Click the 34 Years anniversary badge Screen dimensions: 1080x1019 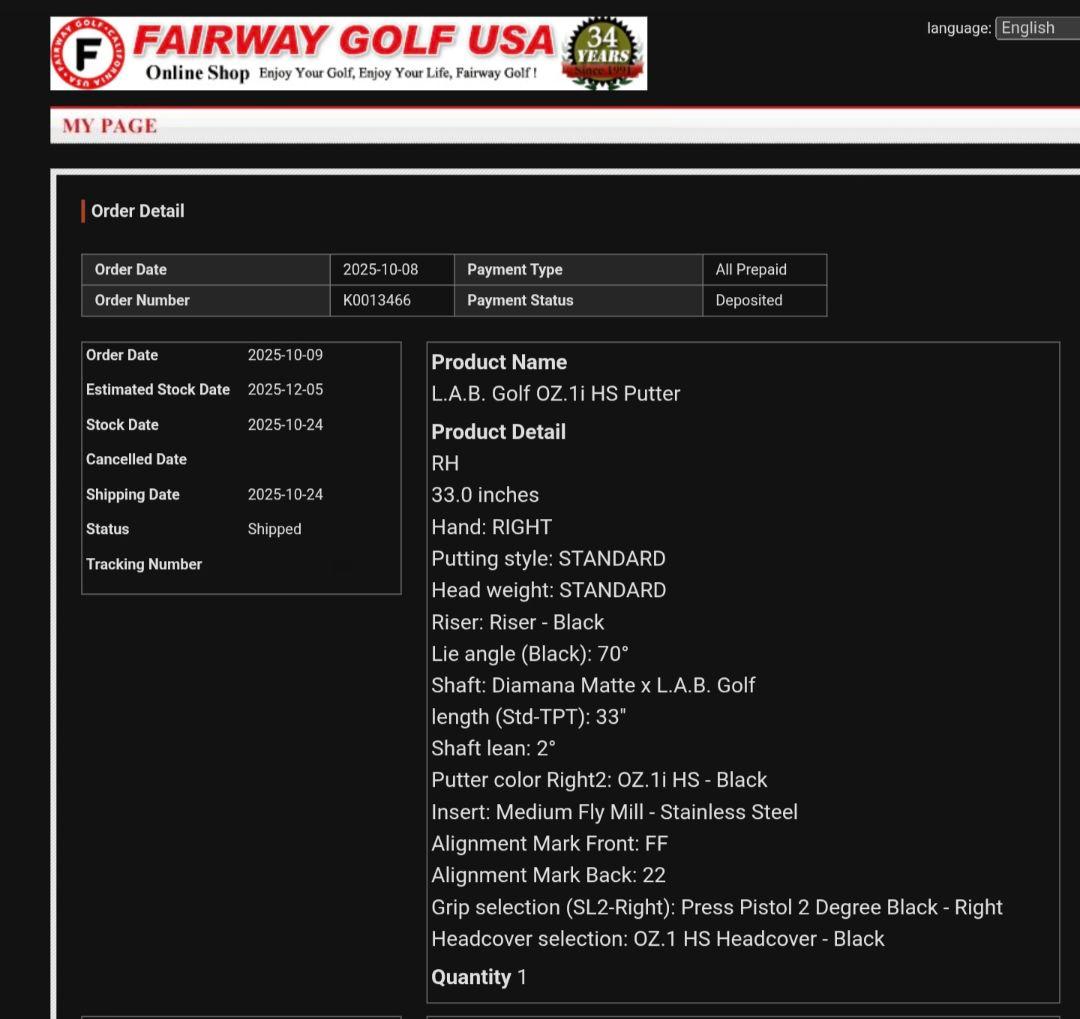point(603,53)
